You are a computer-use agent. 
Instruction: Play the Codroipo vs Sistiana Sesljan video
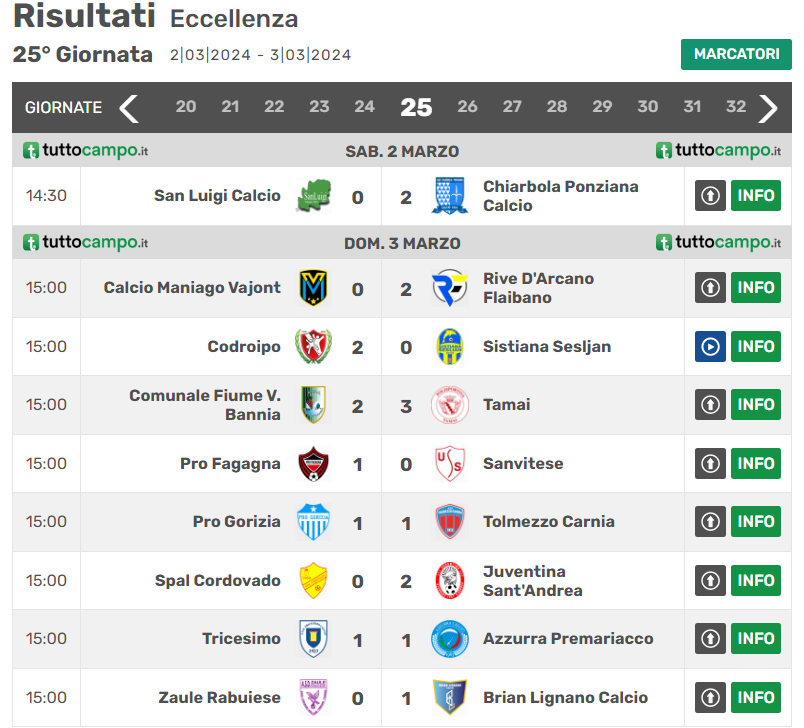pos(710,347)
